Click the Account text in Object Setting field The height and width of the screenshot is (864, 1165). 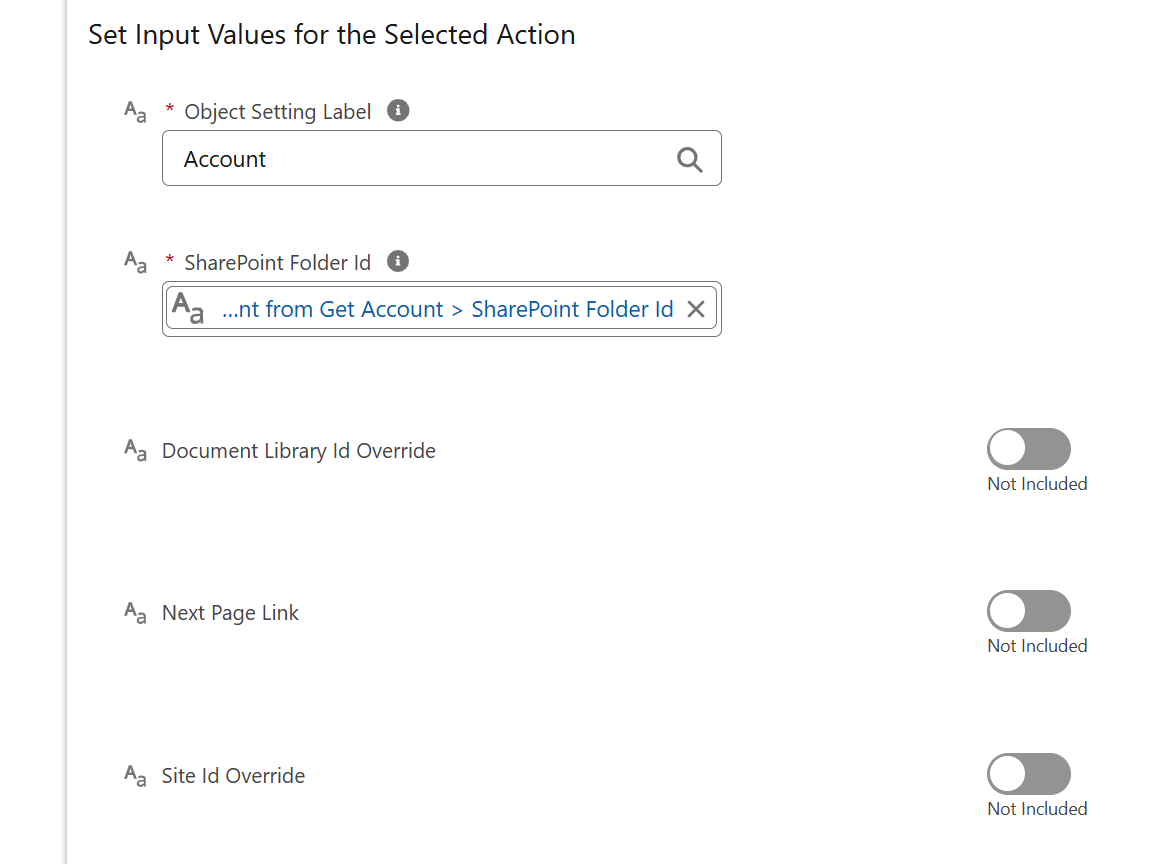coord(224,159)
